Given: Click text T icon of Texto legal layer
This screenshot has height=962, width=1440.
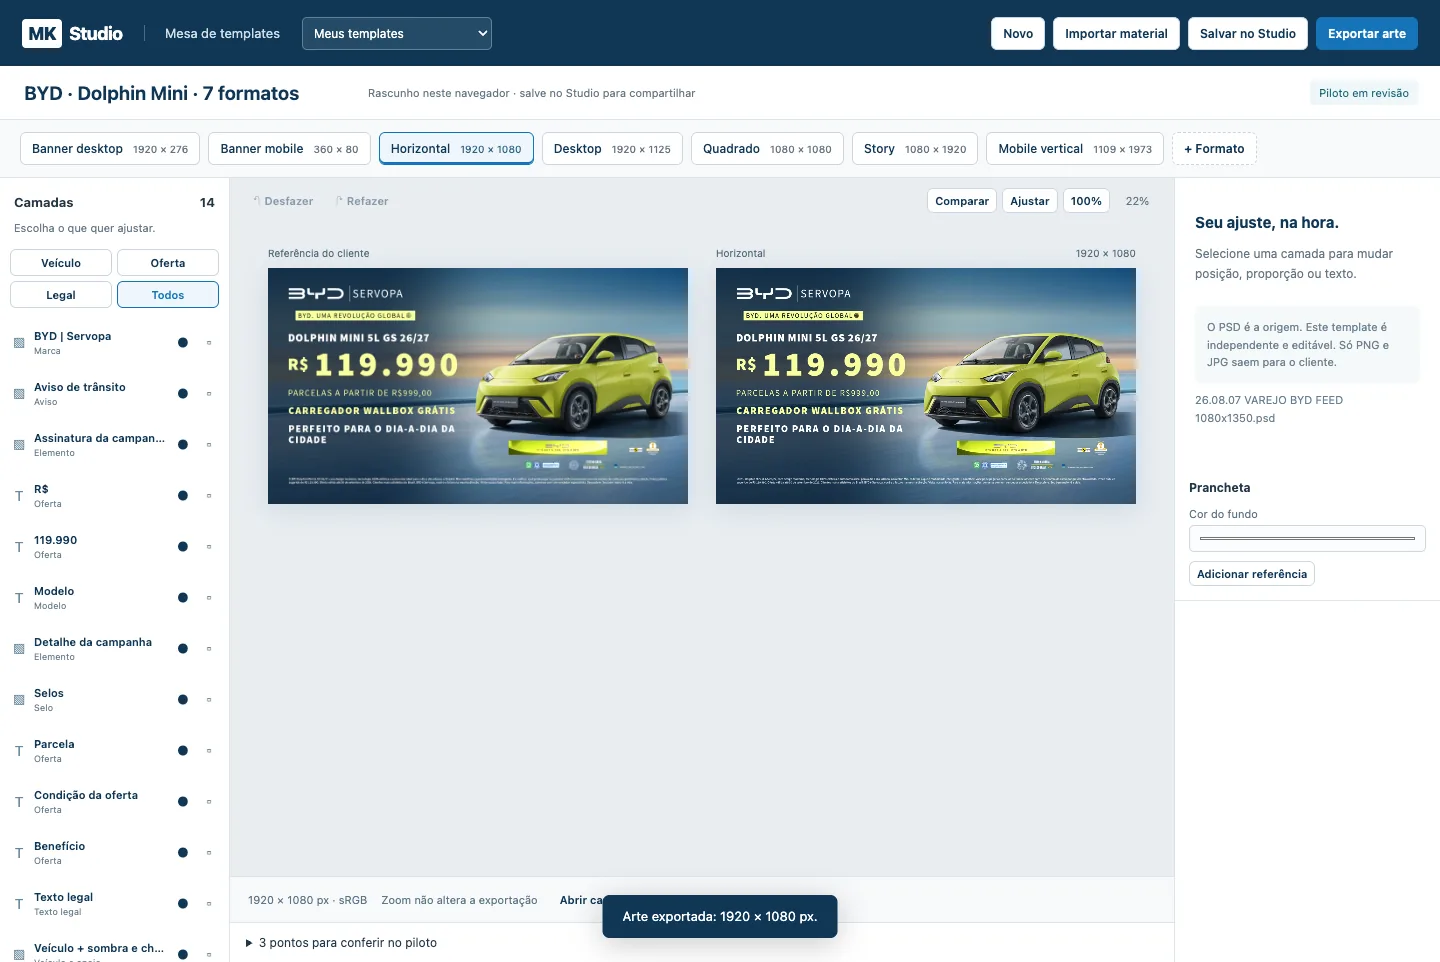Looking at the screenshot, I should [19, 904].
